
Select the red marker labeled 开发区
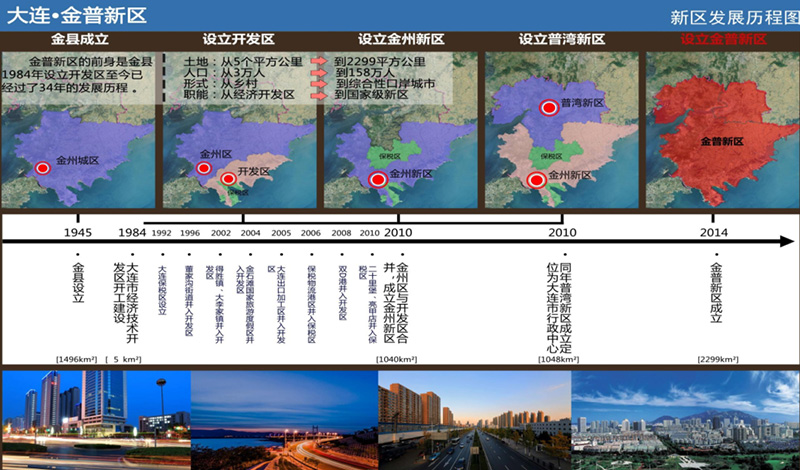(x=228, y=179)
